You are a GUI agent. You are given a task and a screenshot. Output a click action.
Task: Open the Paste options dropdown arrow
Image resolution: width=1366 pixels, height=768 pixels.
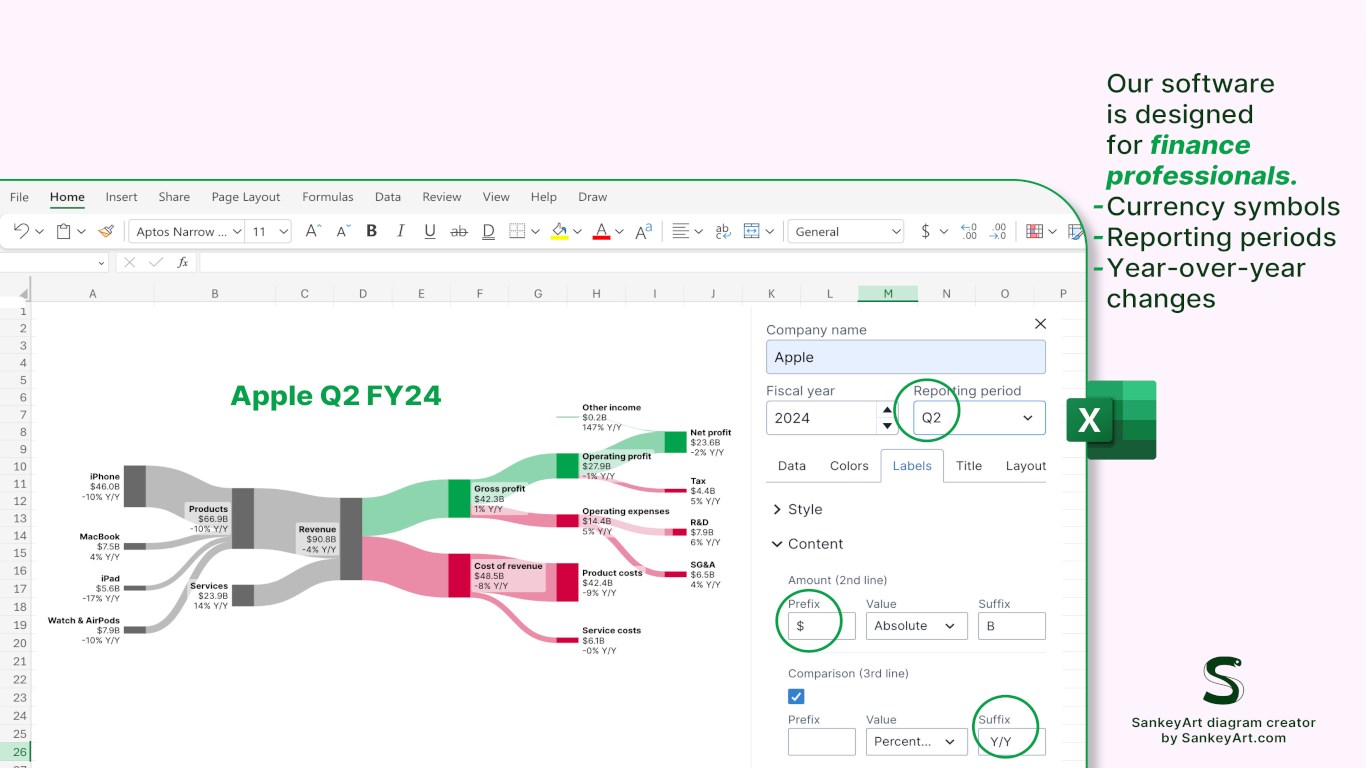tap(81, 232)
